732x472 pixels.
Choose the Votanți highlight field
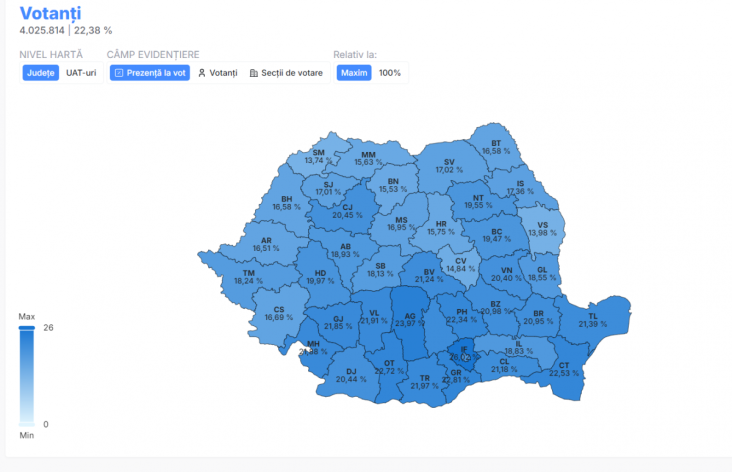(x=222, y=73)
